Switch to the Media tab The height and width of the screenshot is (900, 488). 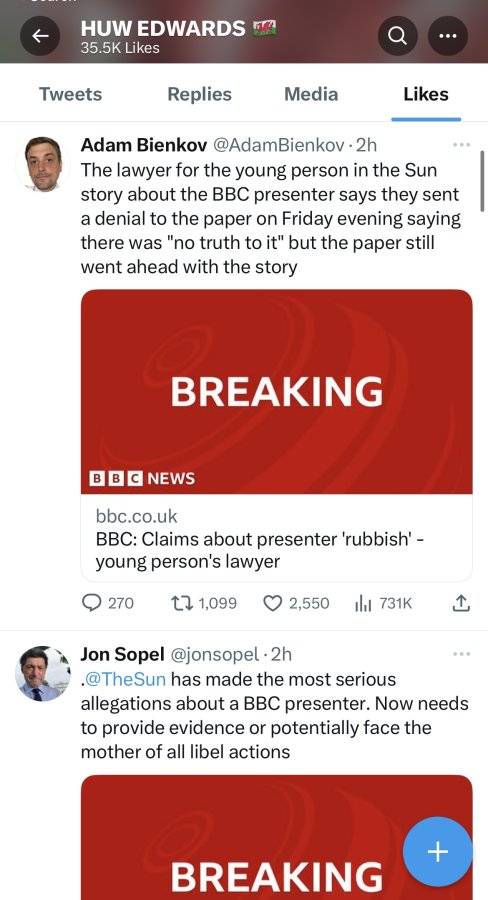(x=311, y=94)
